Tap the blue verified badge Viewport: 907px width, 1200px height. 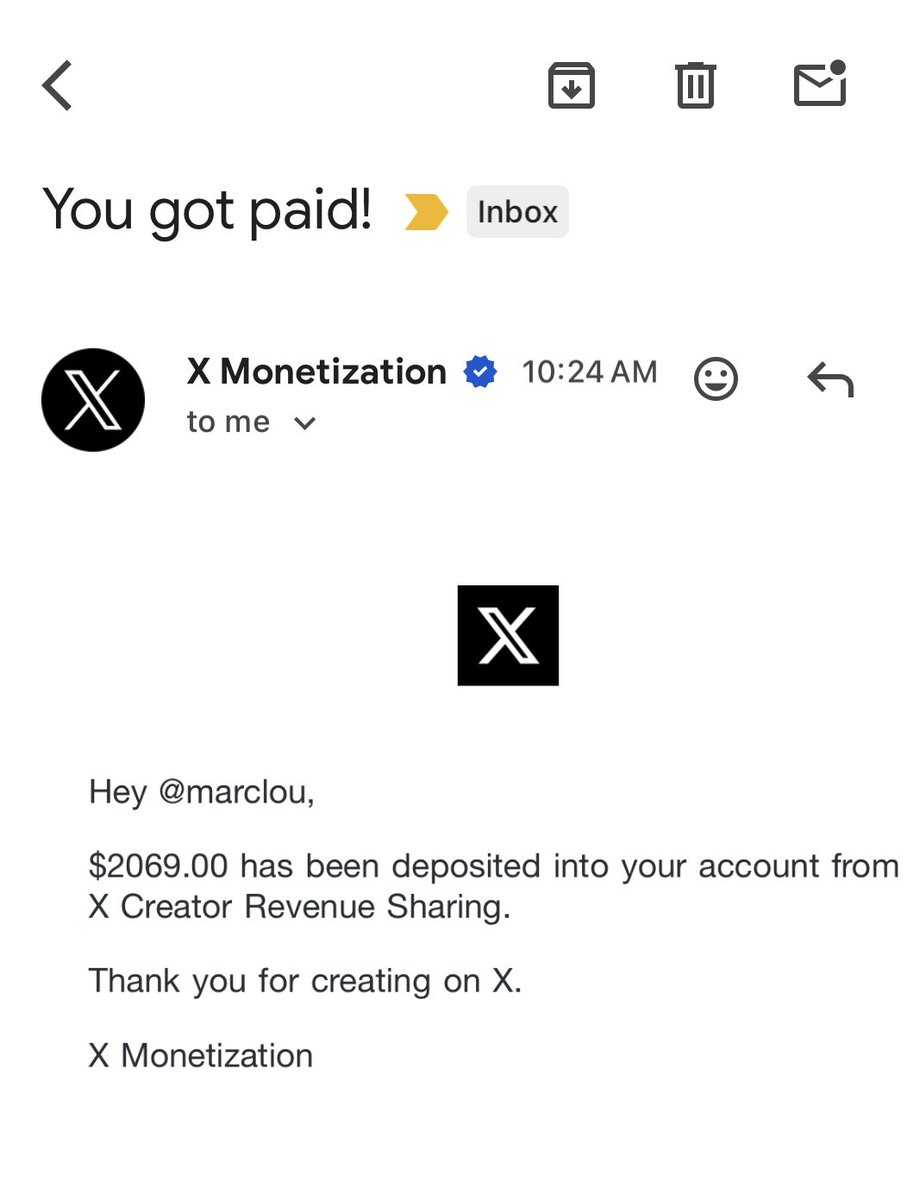481,373
